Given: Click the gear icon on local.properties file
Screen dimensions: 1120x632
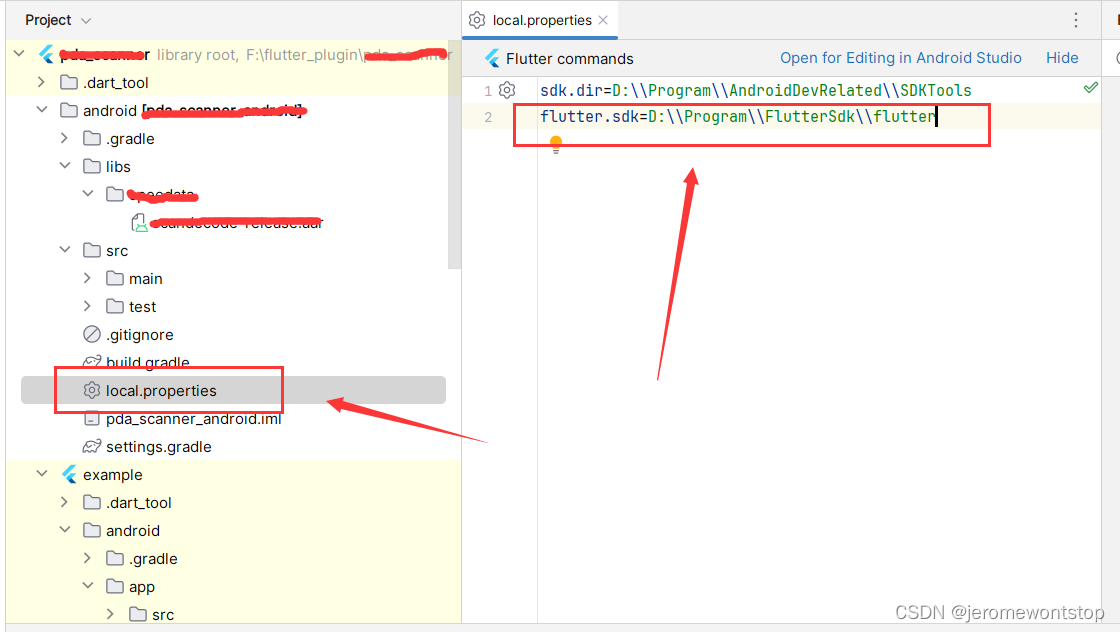Looking at the screenshot, I should coord(93,390).
